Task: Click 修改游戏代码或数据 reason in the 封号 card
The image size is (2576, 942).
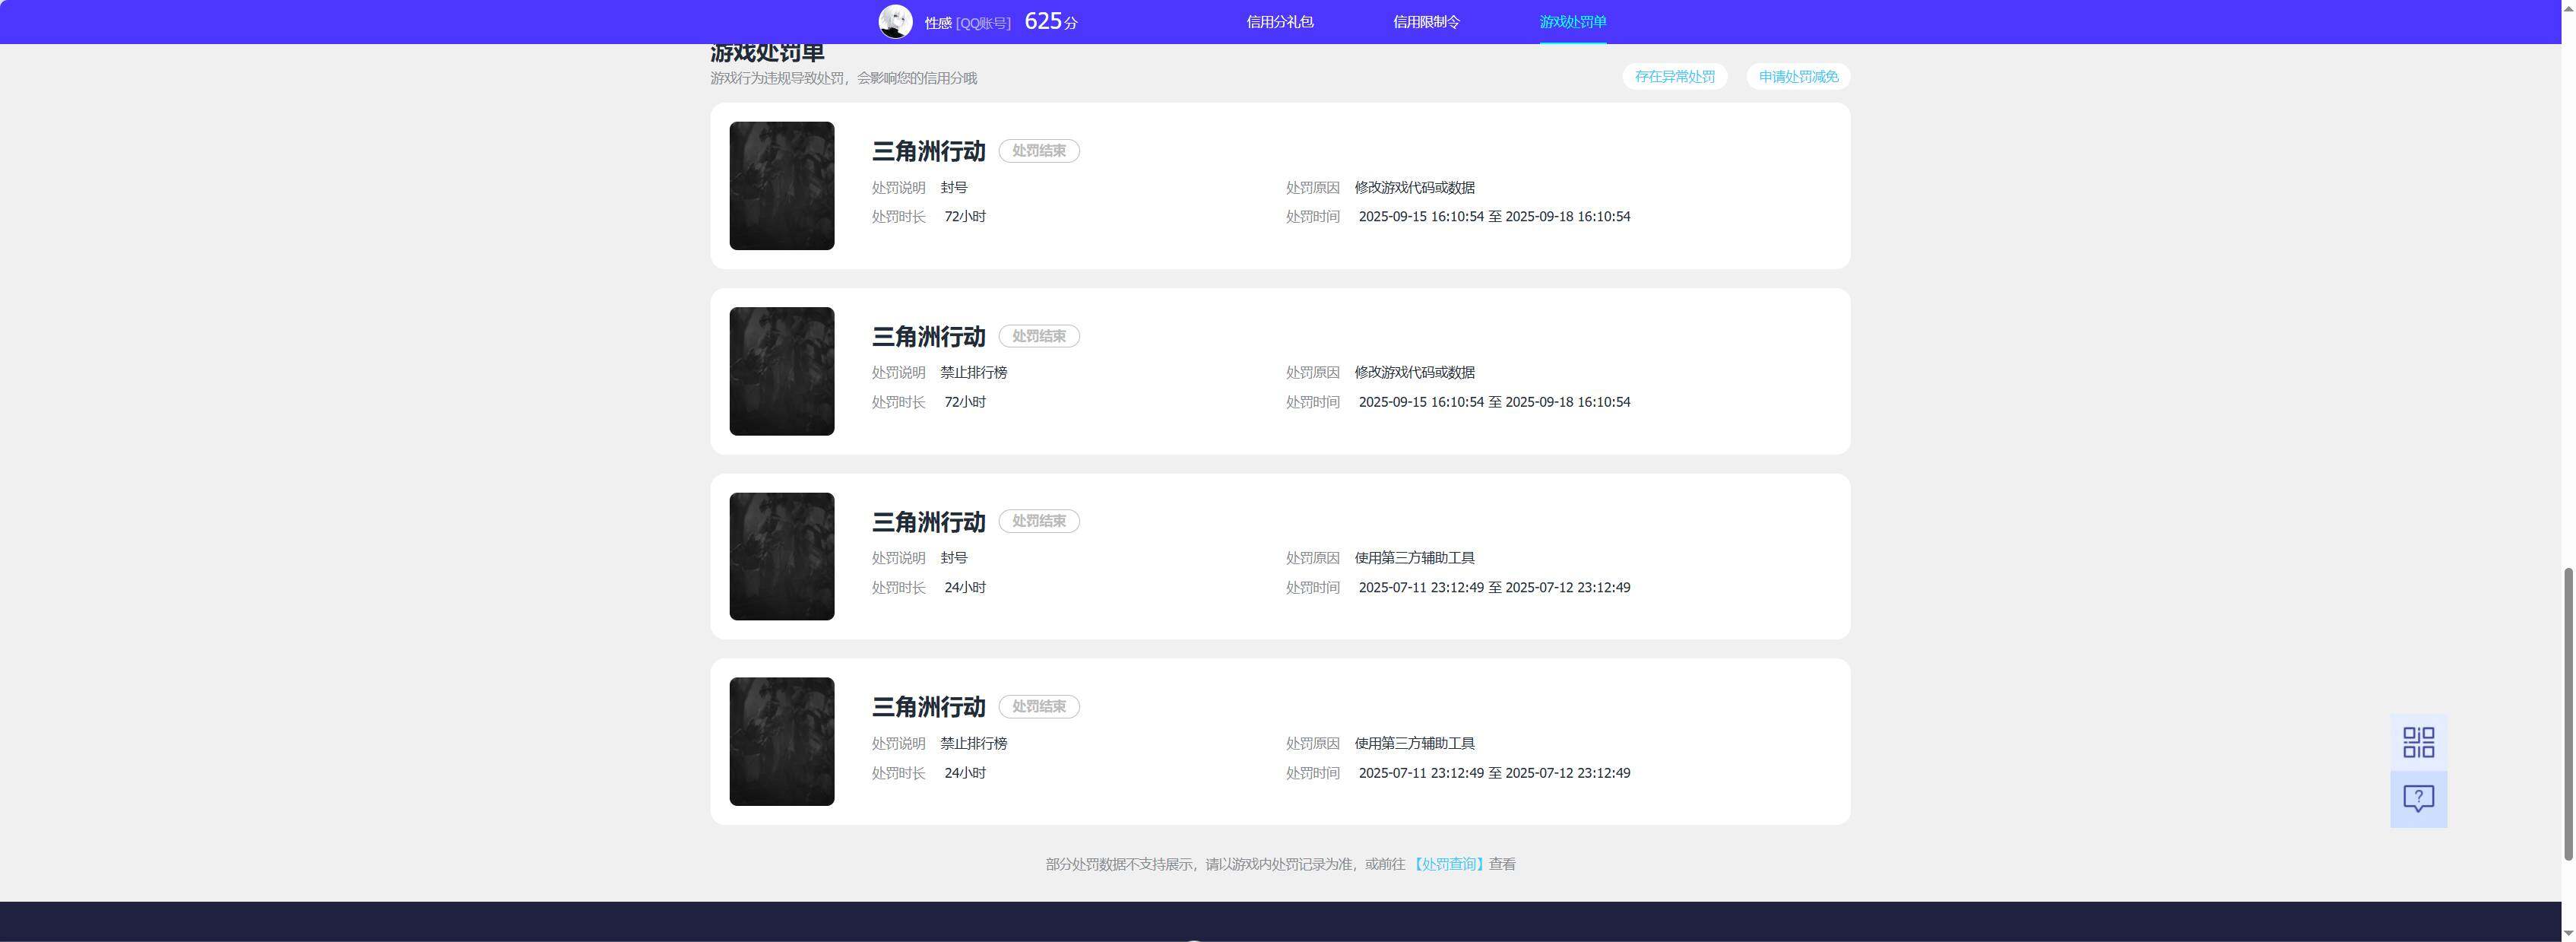Action: (1414, 187)
